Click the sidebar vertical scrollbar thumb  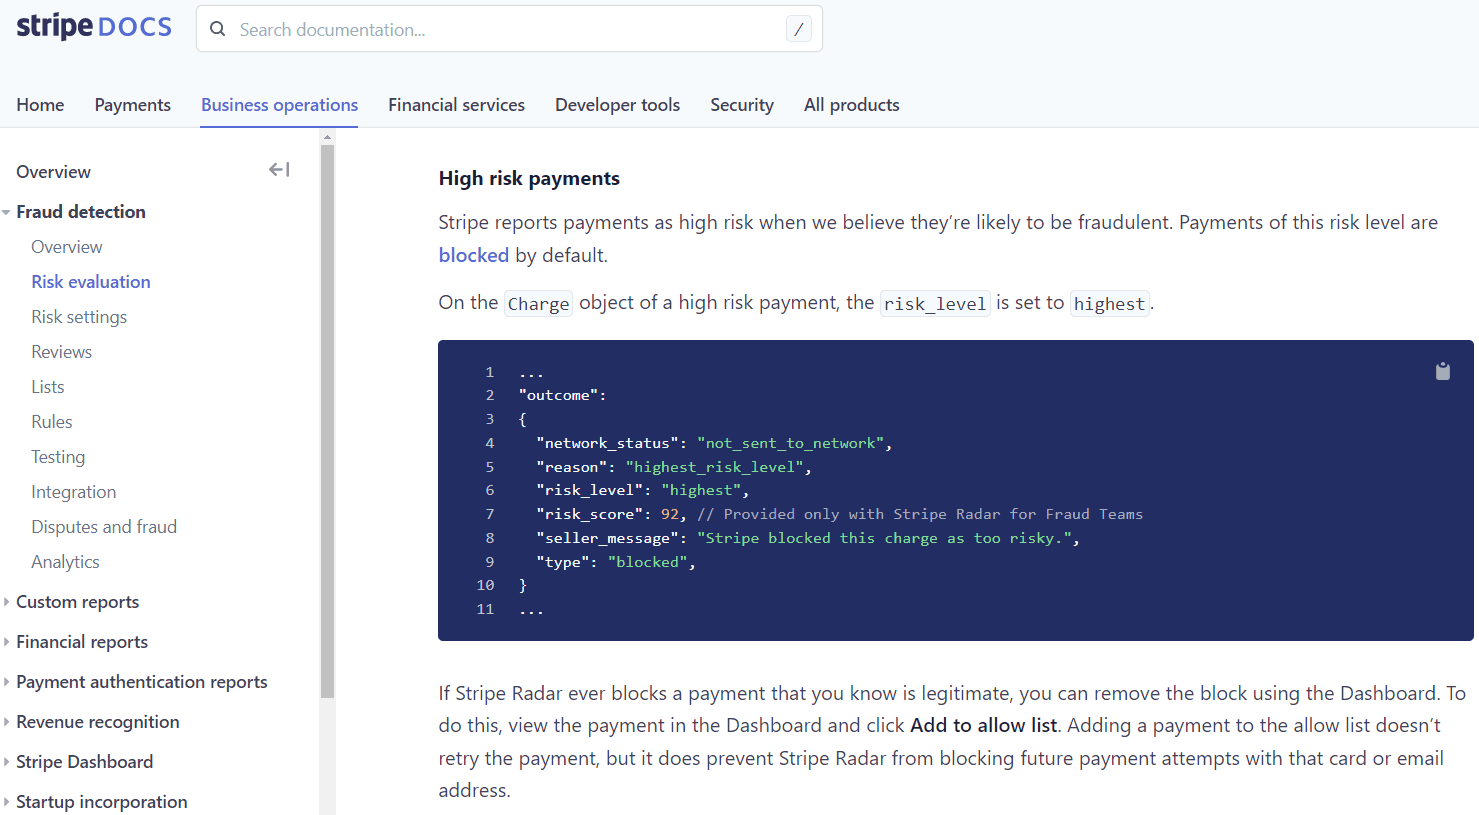point(327,420)
